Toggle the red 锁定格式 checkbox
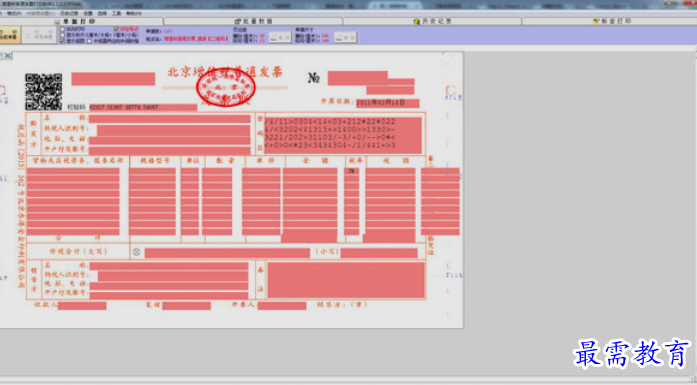697x385 pixels. tap(116, 29)
